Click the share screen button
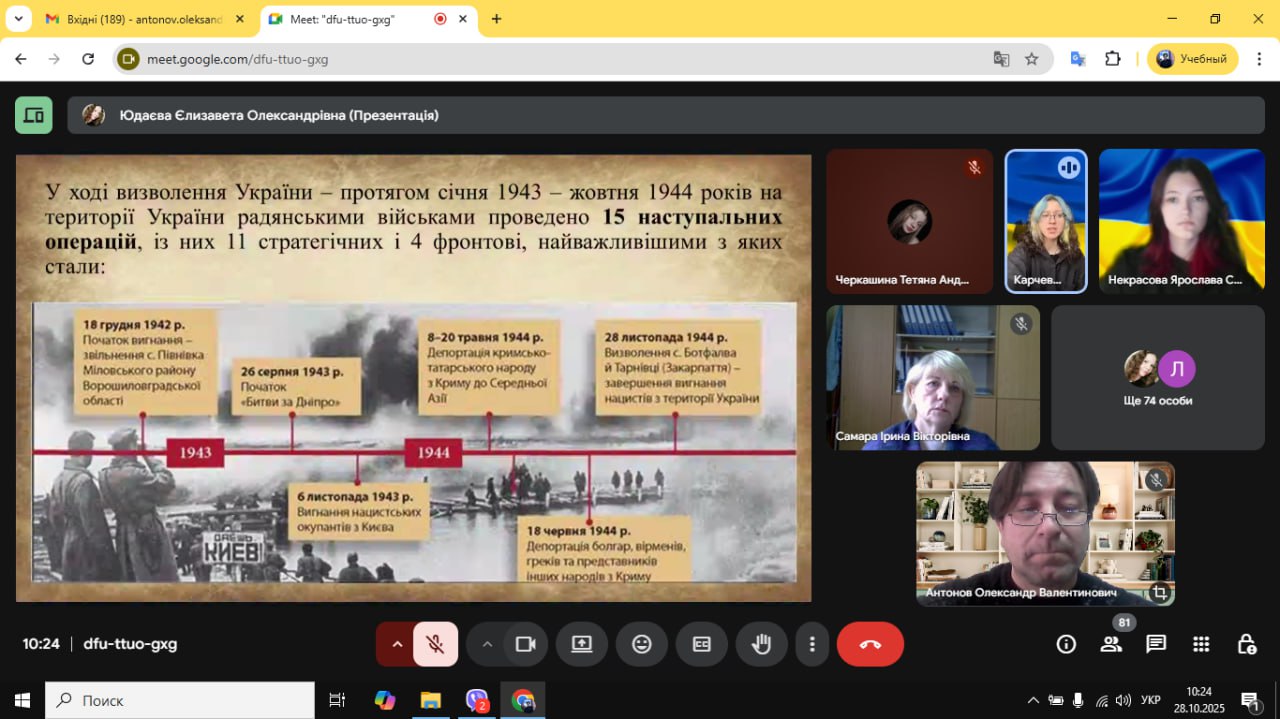The width and height of the screenshot is (1280, 719). click(x=582, y=644)
